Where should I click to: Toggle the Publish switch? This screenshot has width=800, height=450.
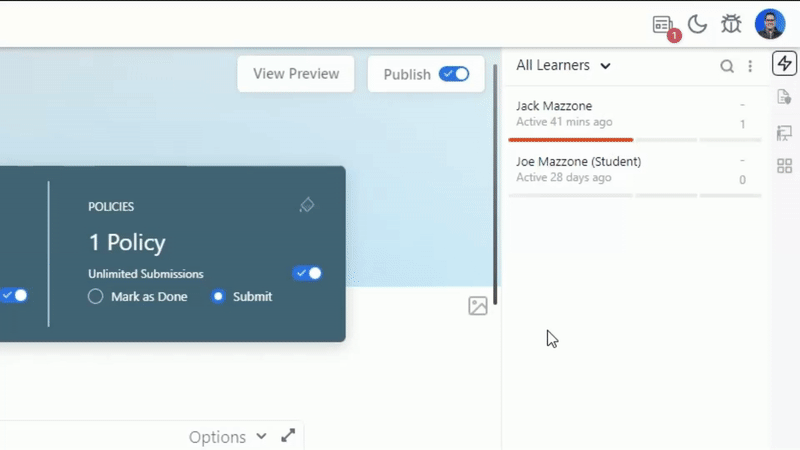click(454, 74)
